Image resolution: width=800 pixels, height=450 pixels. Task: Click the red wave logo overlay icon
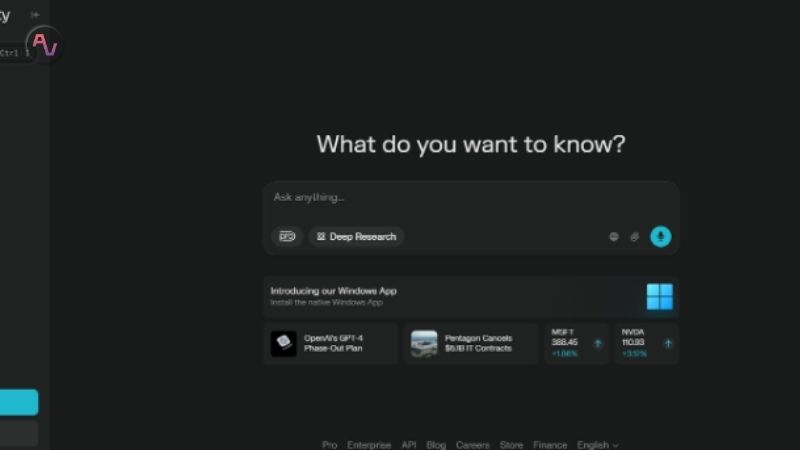(x=44, y=45)
